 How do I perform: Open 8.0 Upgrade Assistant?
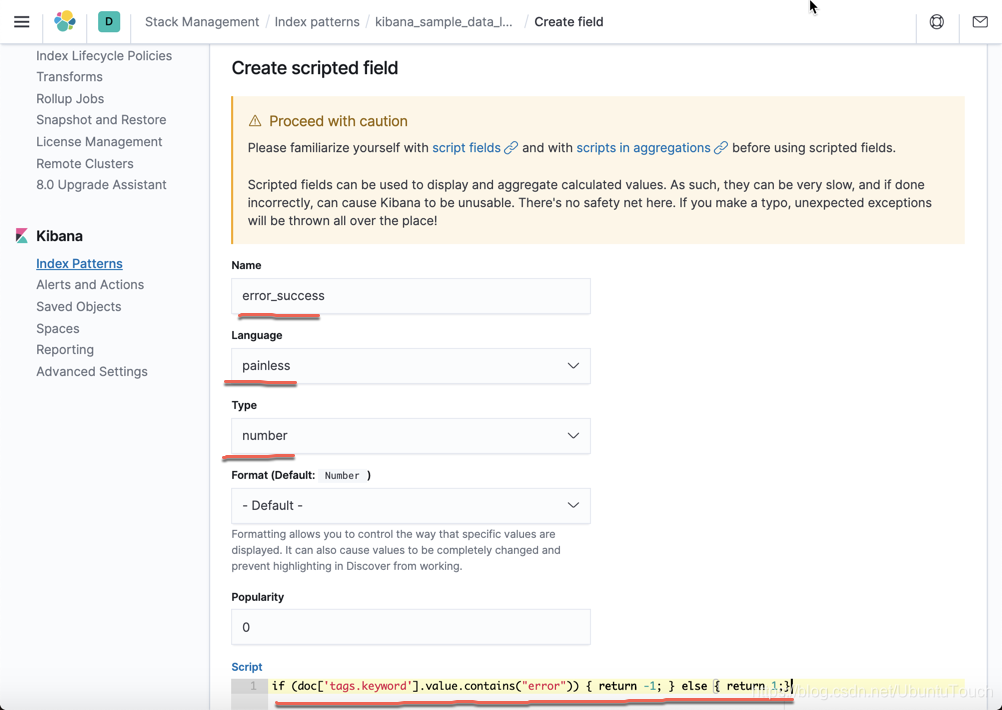(101, 185)
